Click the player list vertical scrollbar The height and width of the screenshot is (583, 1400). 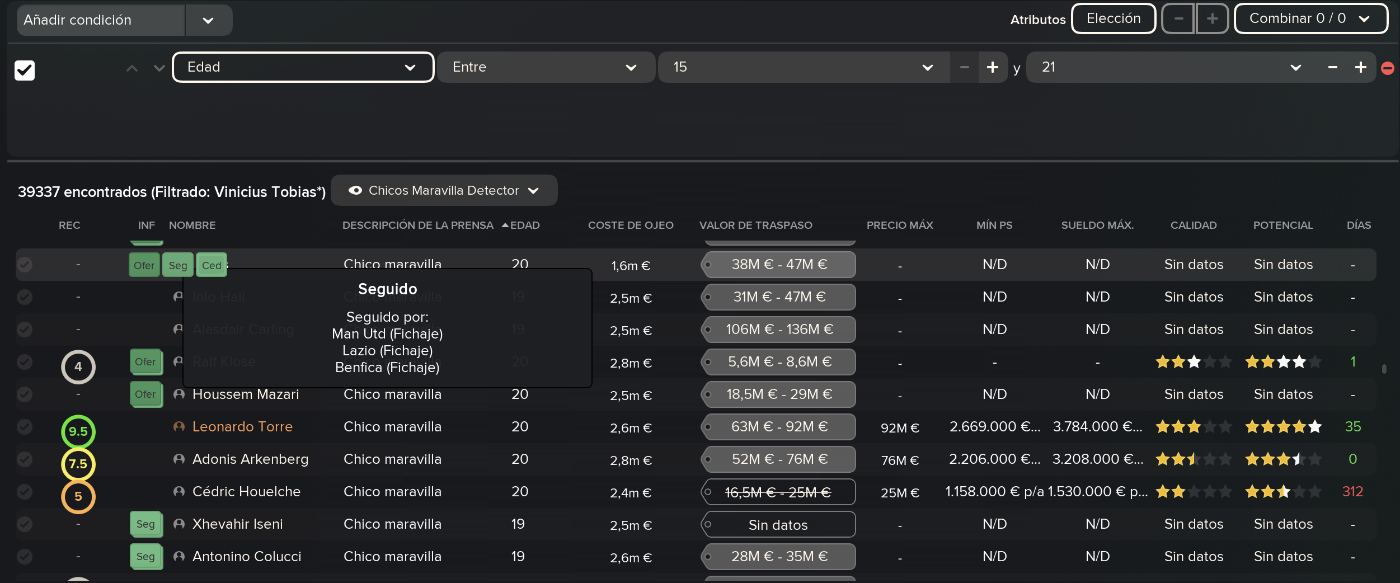[x=1384, y=368]
